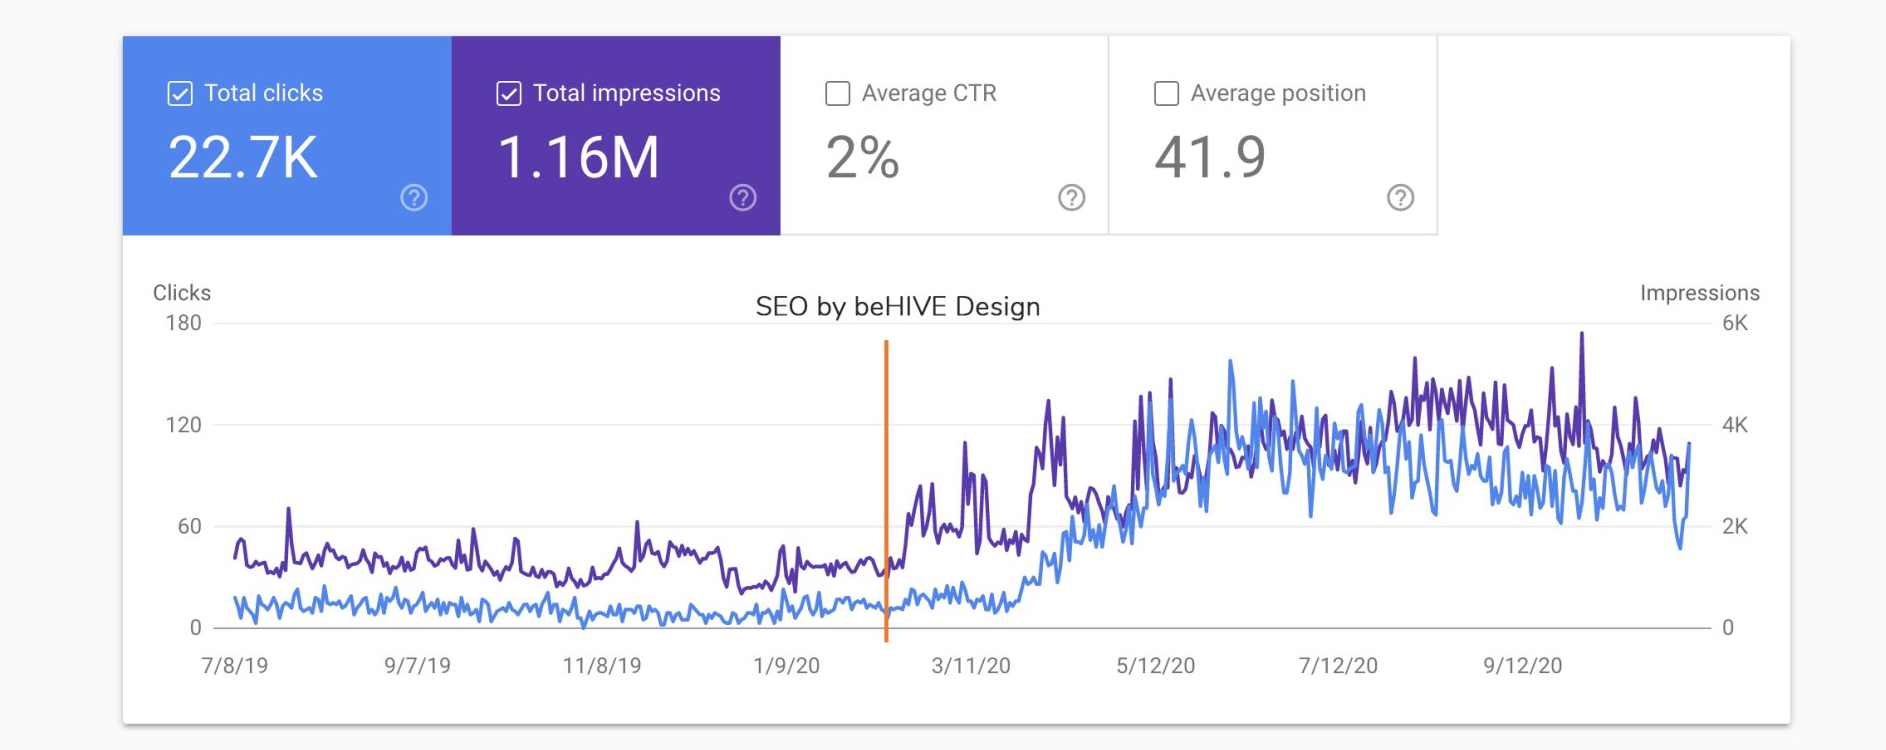Click the 7/12/20 date label

click(x=1338, y=666)
